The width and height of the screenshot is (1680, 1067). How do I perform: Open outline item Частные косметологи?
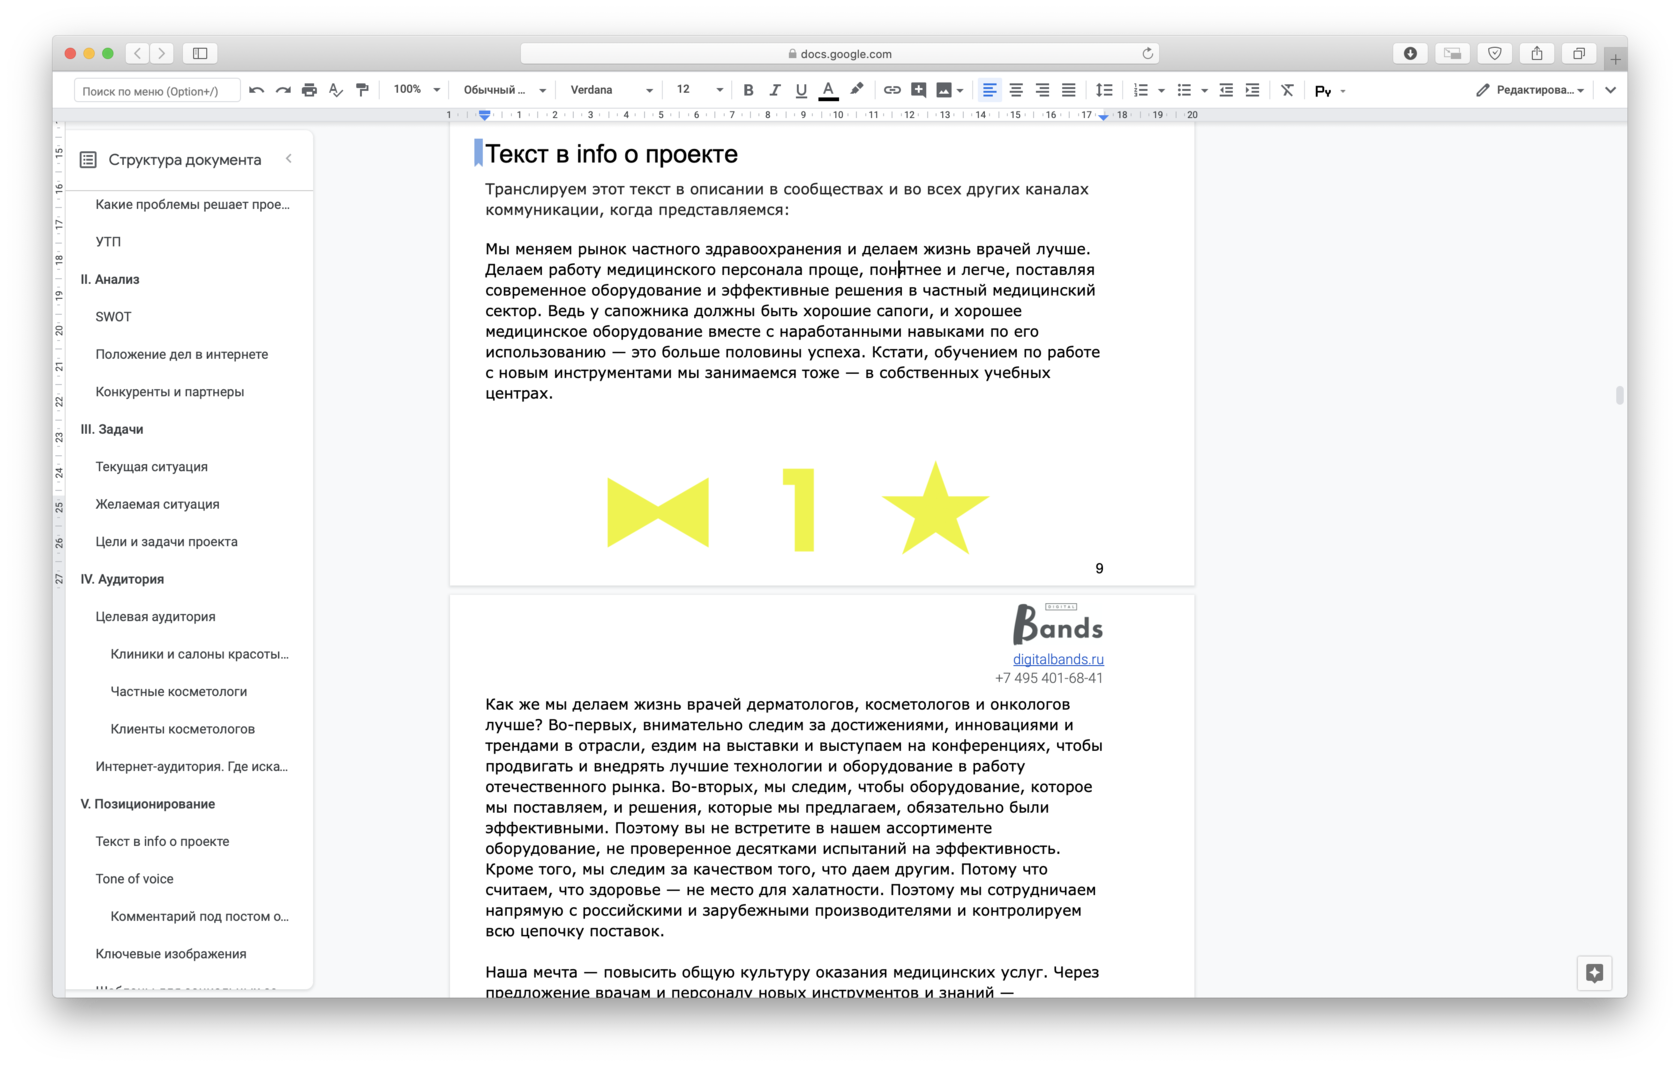point(179,692)
